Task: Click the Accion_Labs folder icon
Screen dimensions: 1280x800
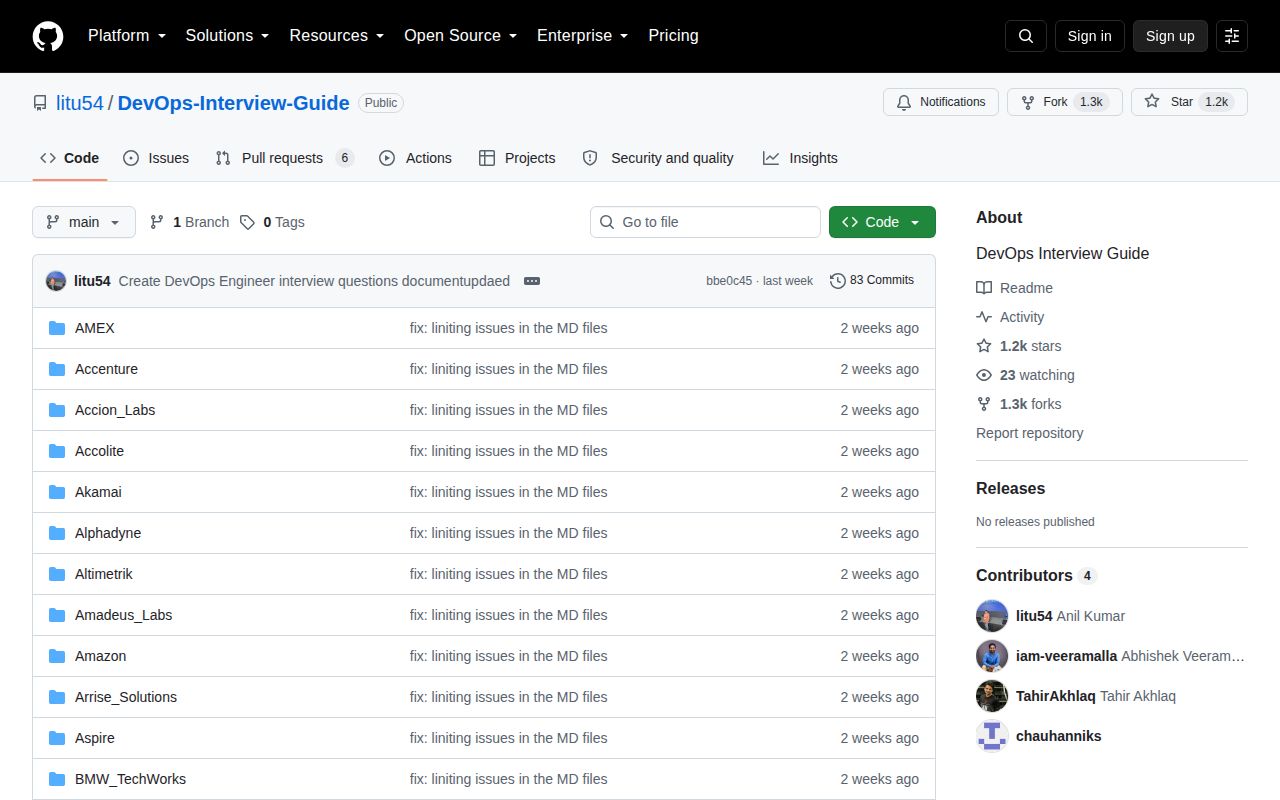Action: (57, 410)
